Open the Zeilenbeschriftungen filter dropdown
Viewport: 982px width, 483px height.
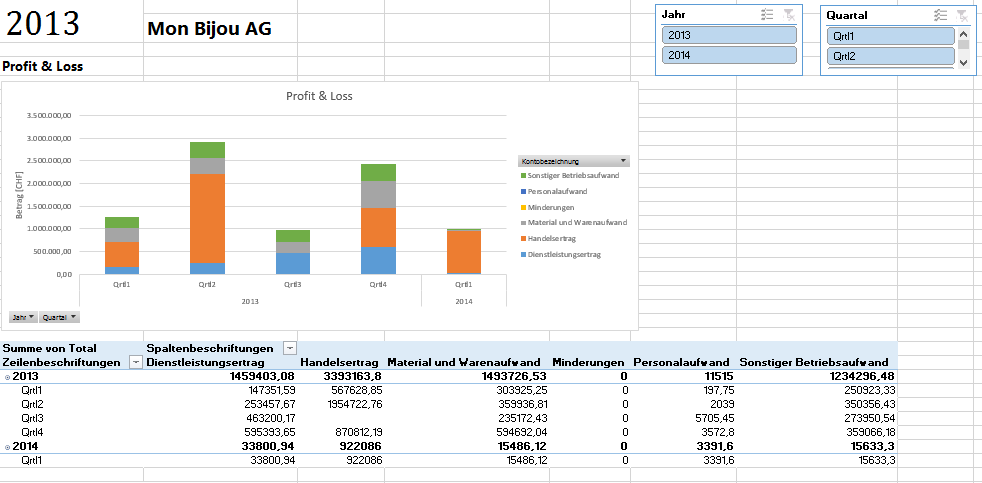(137, 362)
